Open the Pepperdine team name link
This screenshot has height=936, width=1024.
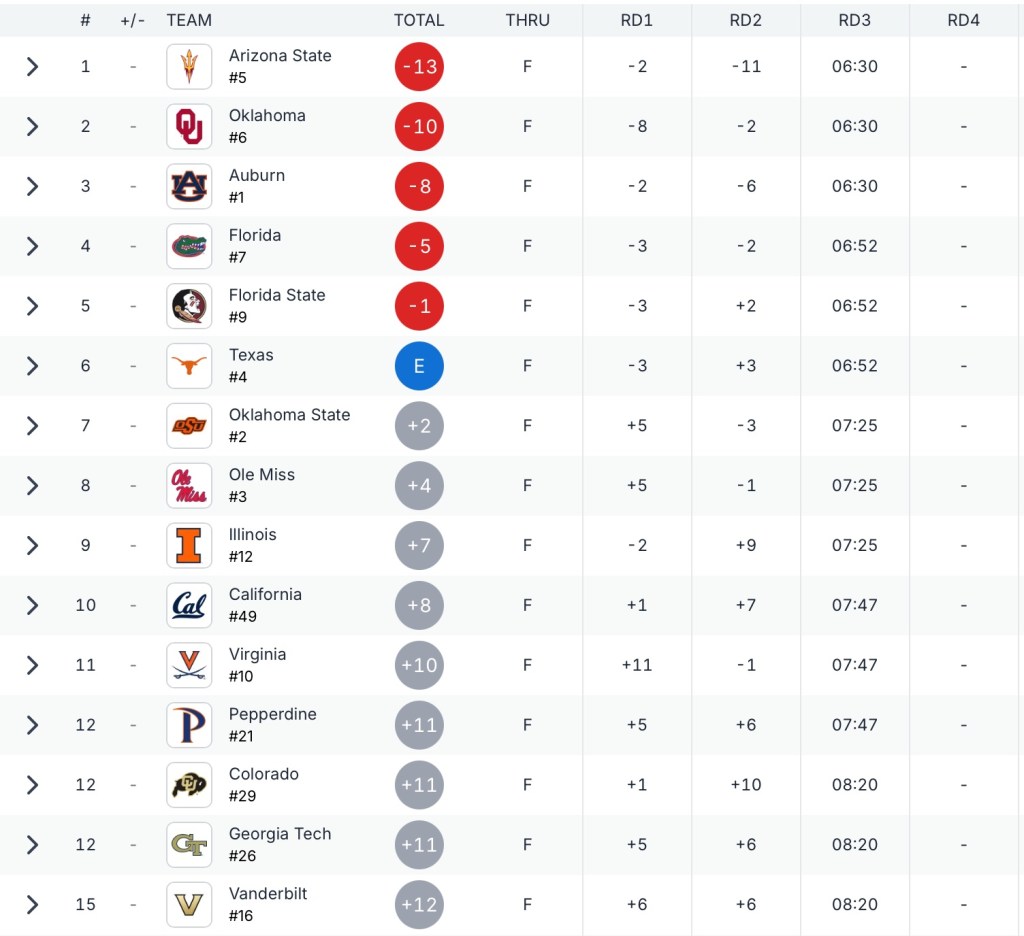coord(273,714)
